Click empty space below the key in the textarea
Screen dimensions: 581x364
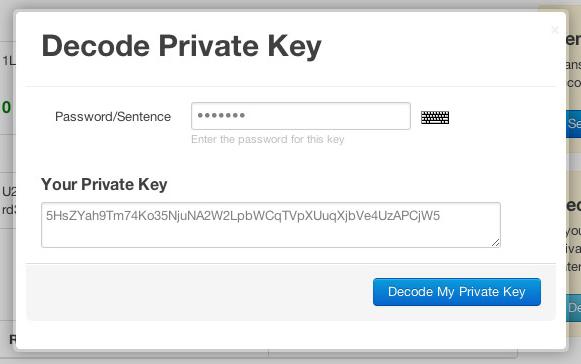[x=271, y=234]
